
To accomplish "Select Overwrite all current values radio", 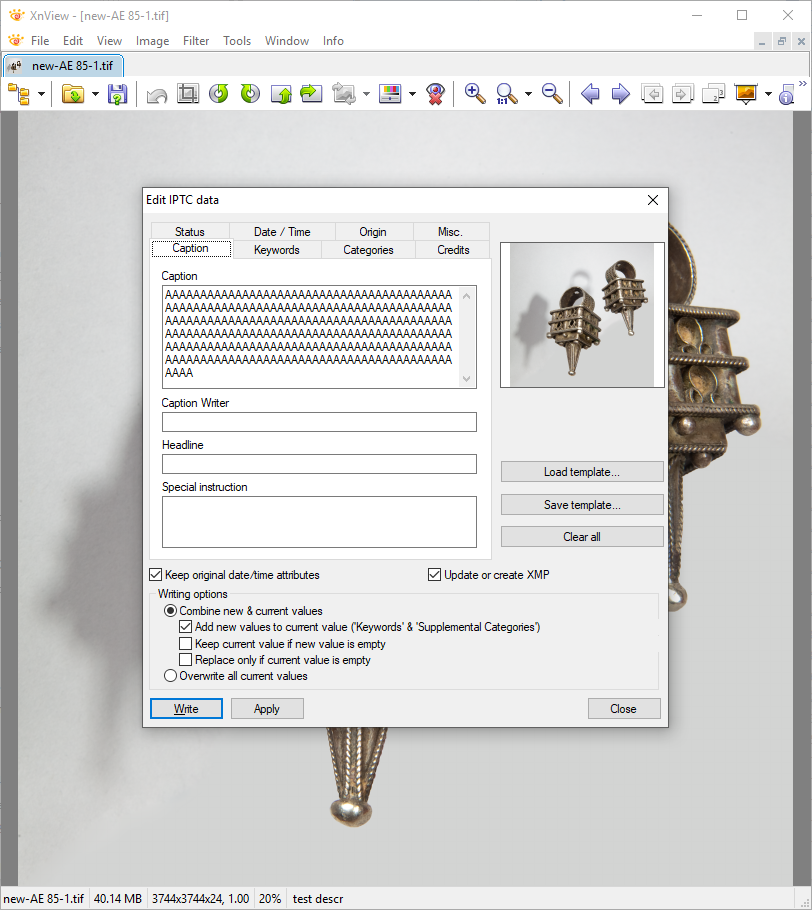I will click(170, 676).
